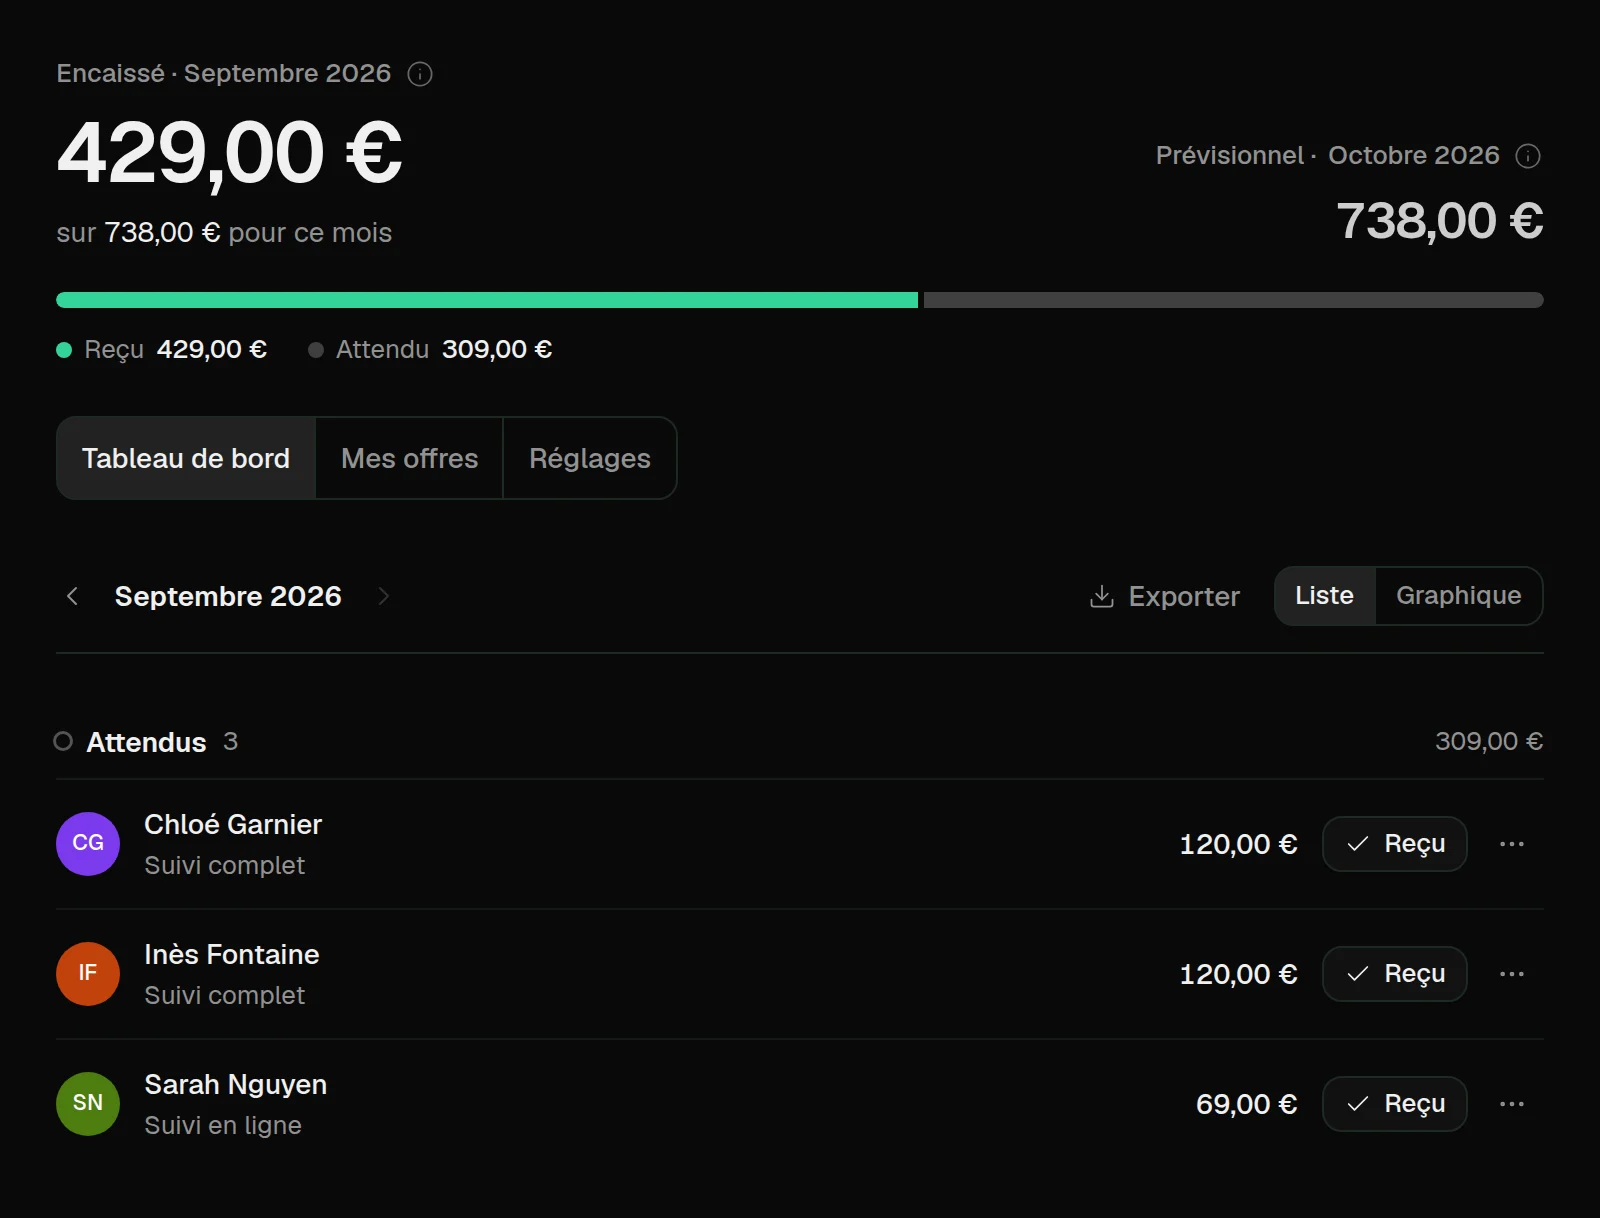Viewport: 1600px width, 1218px height.
Task: Click the CG avatar for Chloé Garnier
Action: pos(88,844)
